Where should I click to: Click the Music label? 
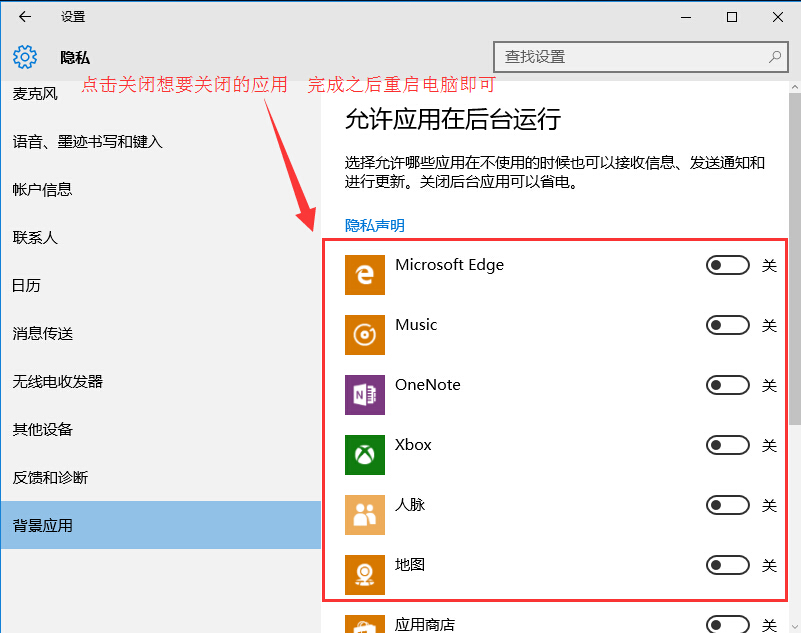[x=416, y=325]
